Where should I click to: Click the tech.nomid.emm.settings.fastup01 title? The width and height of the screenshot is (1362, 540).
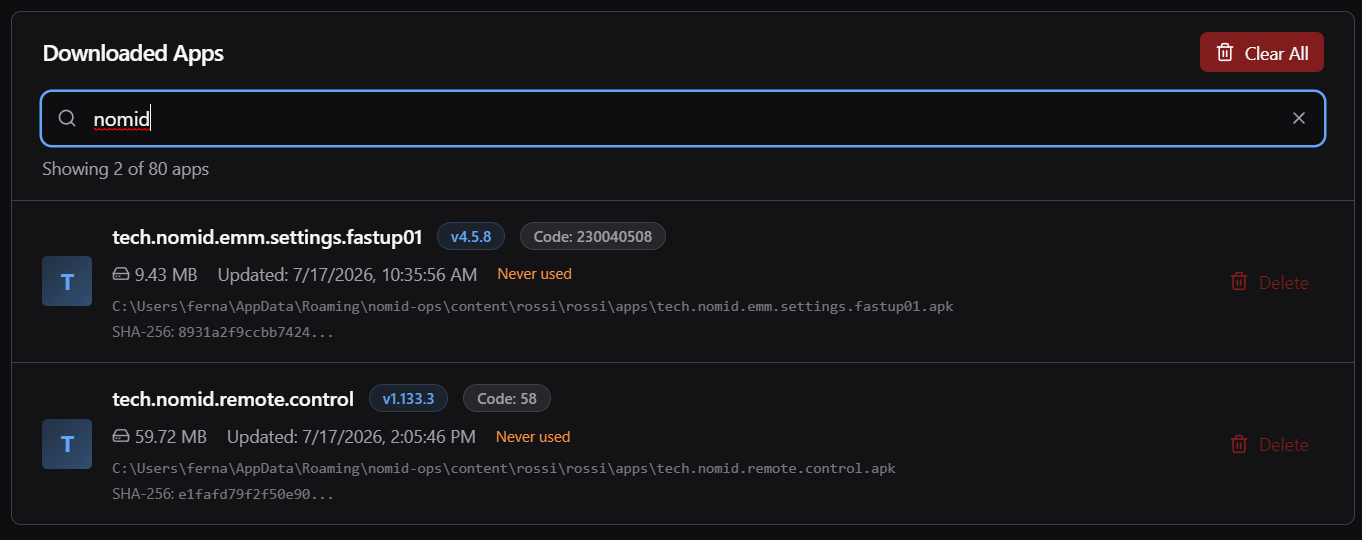268,237
